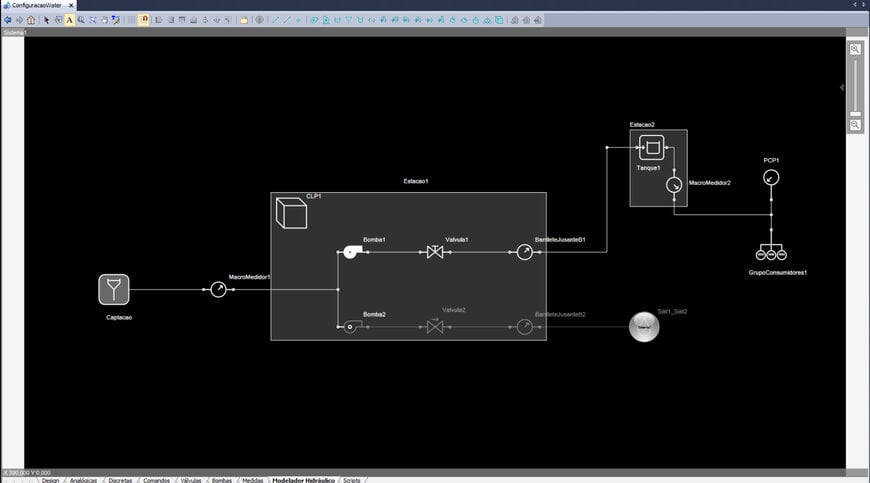Toggle the magnet snap button

(x=144, y=19)
